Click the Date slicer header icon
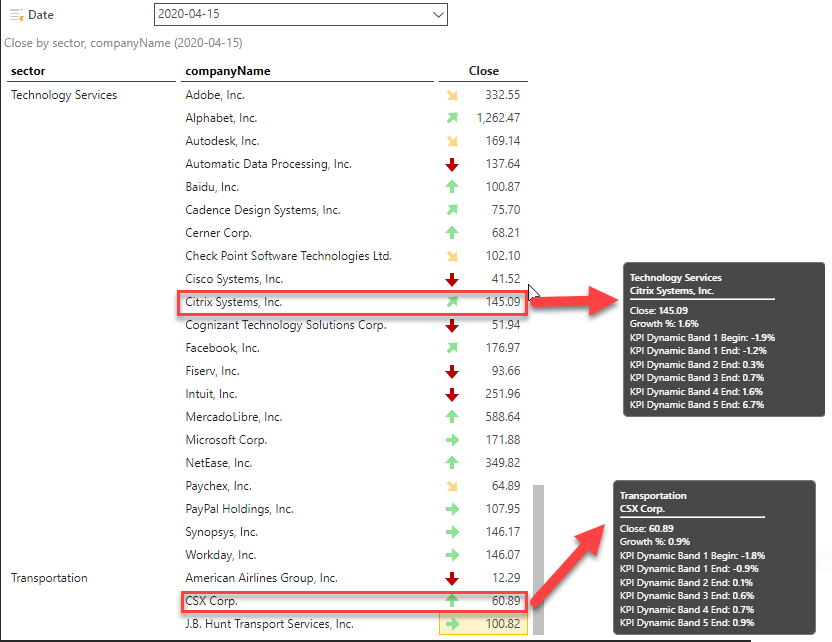Viewport: 832px width, 642px height. (x=17, y=15)
